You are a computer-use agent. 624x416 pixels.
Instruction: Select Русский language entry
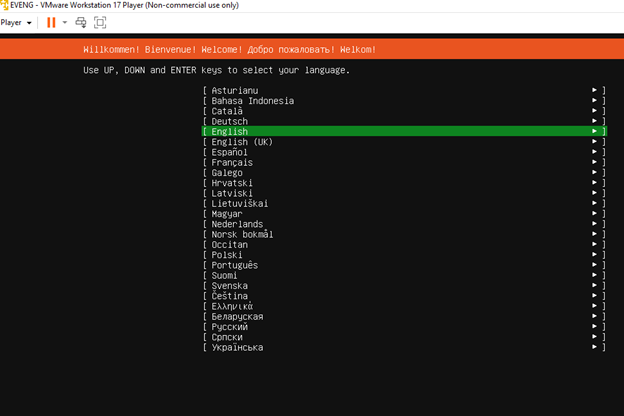click(230, 327)
